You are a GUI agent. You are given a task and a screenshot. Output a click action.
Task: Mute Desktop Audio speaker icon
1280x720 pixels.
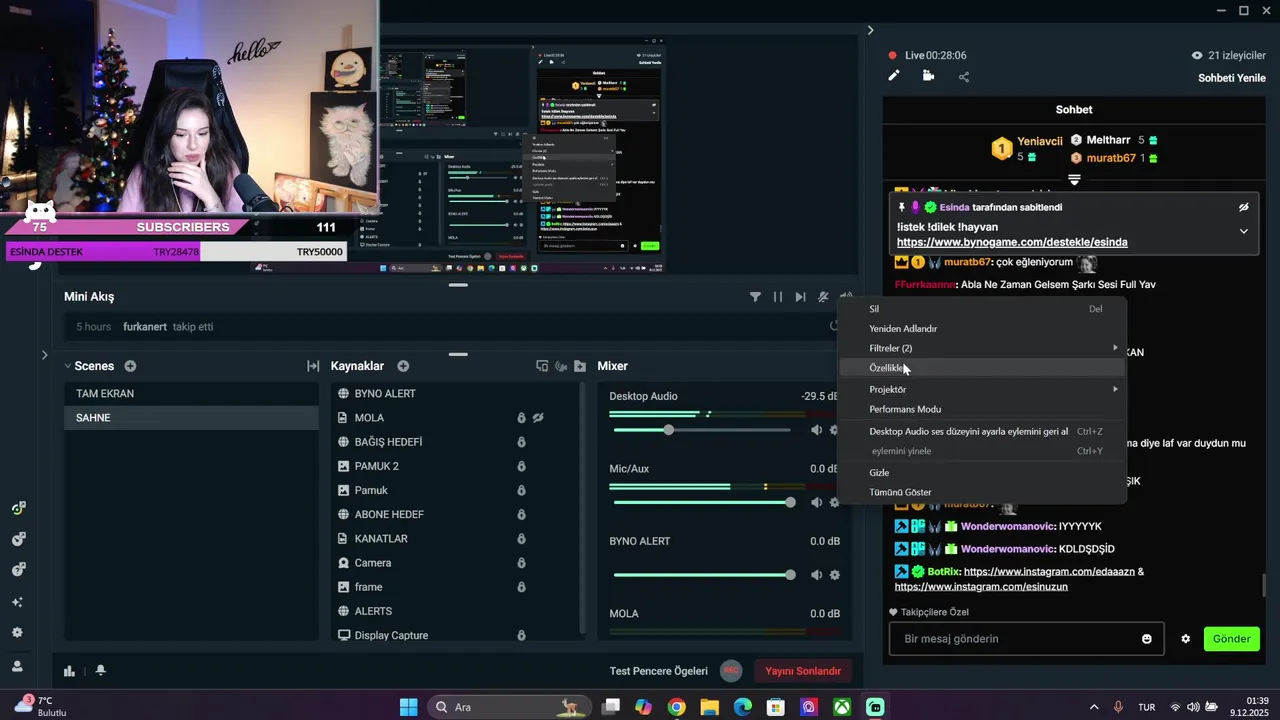click(x=816, y=430)
